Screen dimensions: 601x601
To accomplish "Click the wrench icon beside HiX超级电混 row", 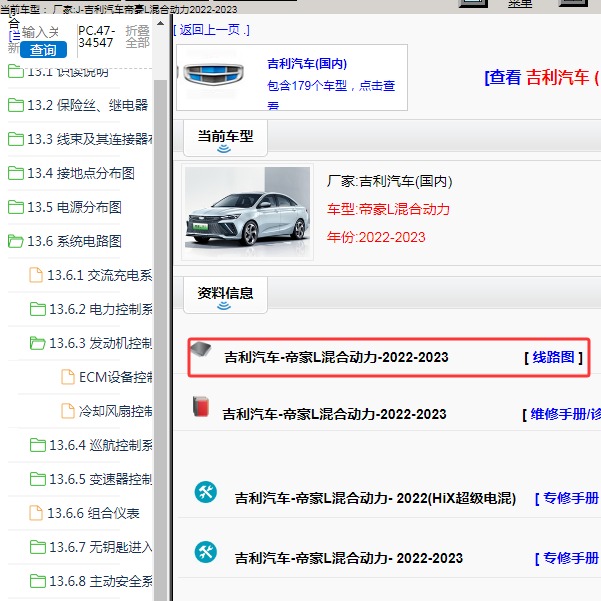I will tap(205, 492).
